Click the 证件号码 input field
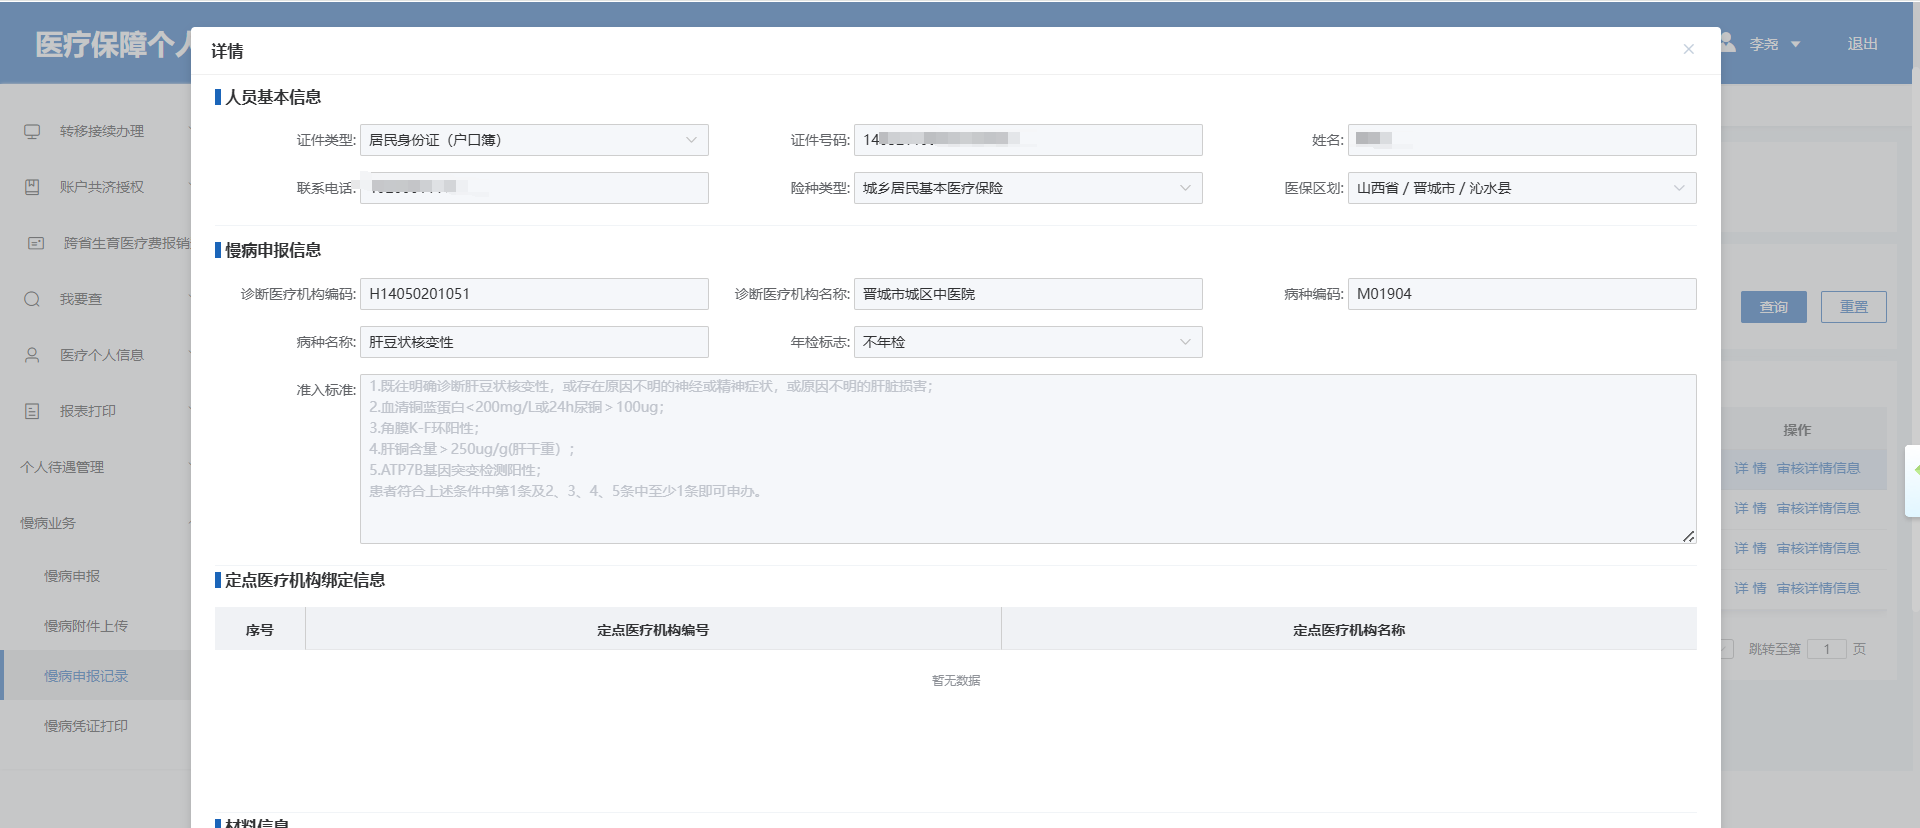The height and width of the screenshot is (828, 1920). [1028, 140]
